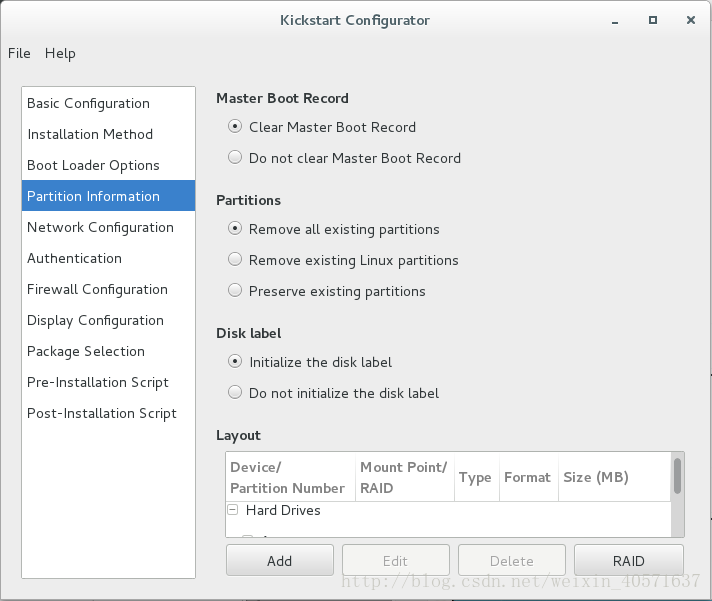The width and height of the screenshot is (712, 601).
Task: Select Preserve existing partitions radio button
Action: (235, 291)
